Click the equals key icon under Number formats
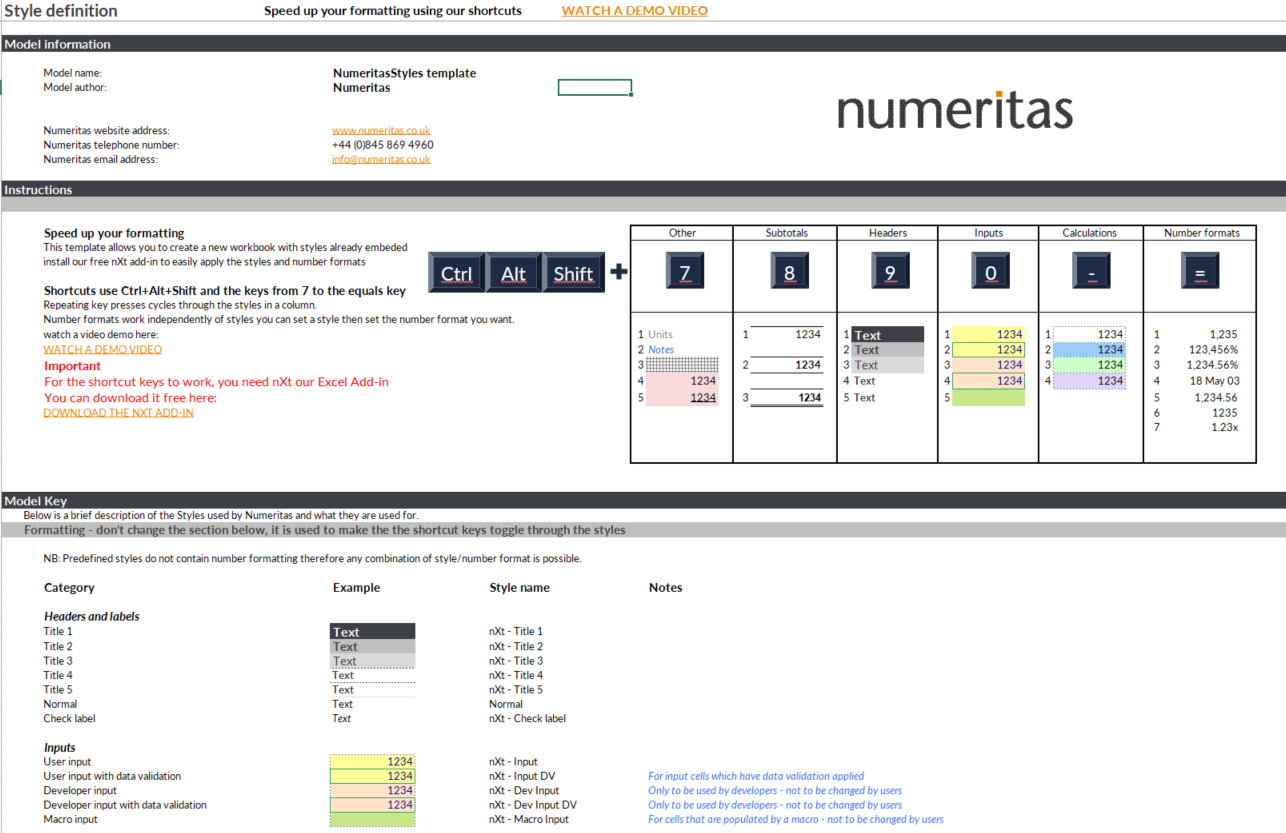This screenshot has width=1286, height=833. click(x=1200, y=270)
